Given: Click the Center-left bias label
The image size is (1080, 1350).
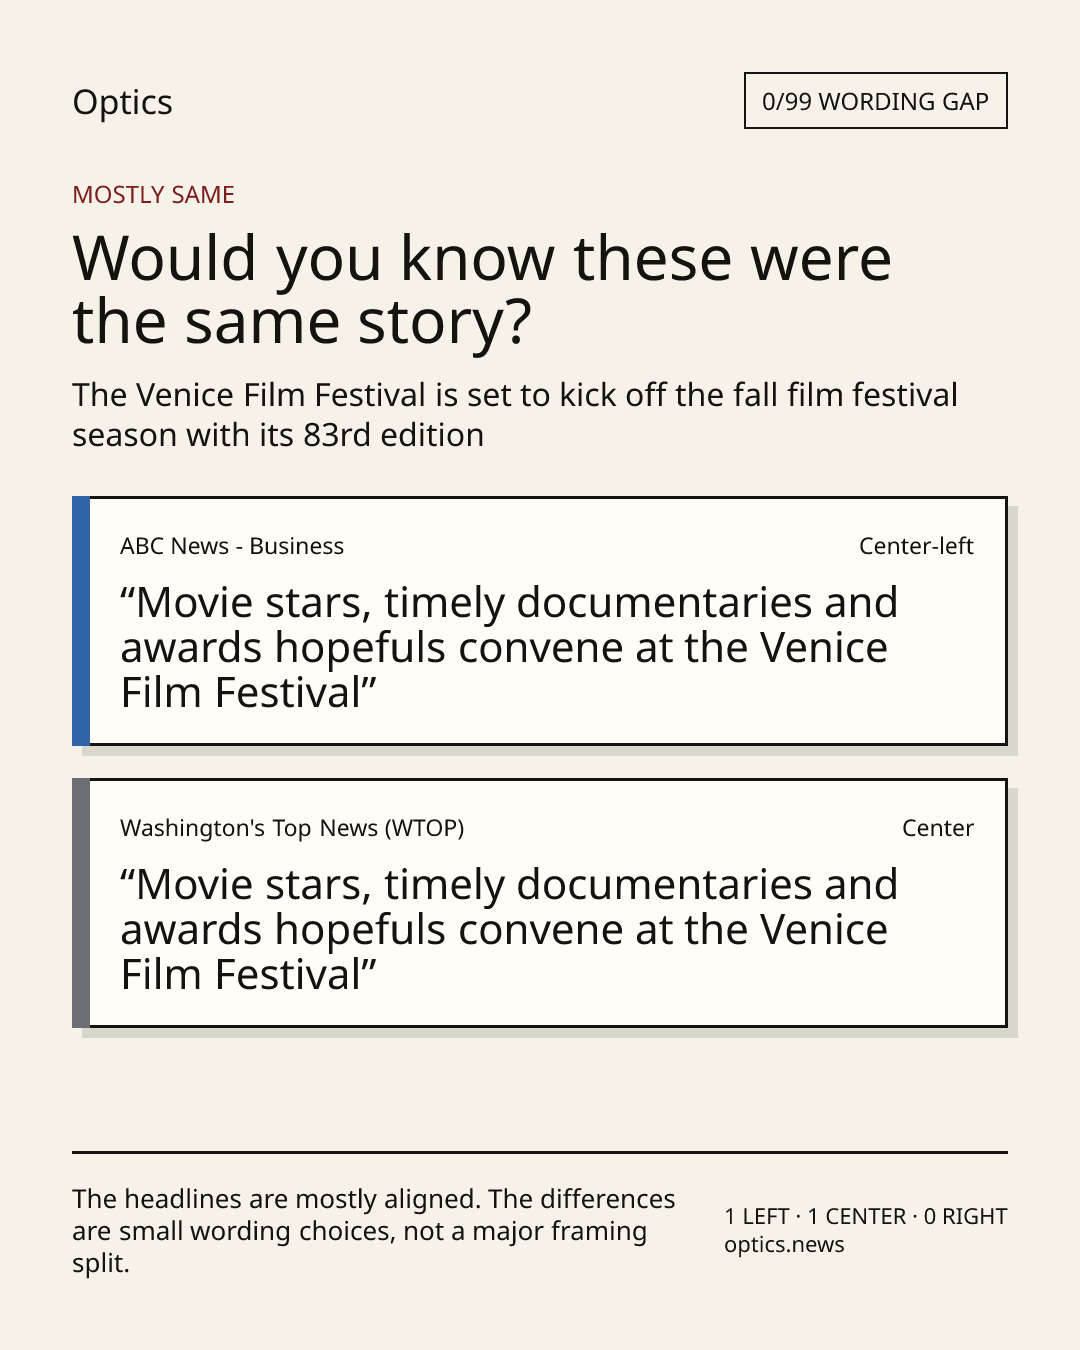Looking at the screenshot, I should [x=916, y=546].
